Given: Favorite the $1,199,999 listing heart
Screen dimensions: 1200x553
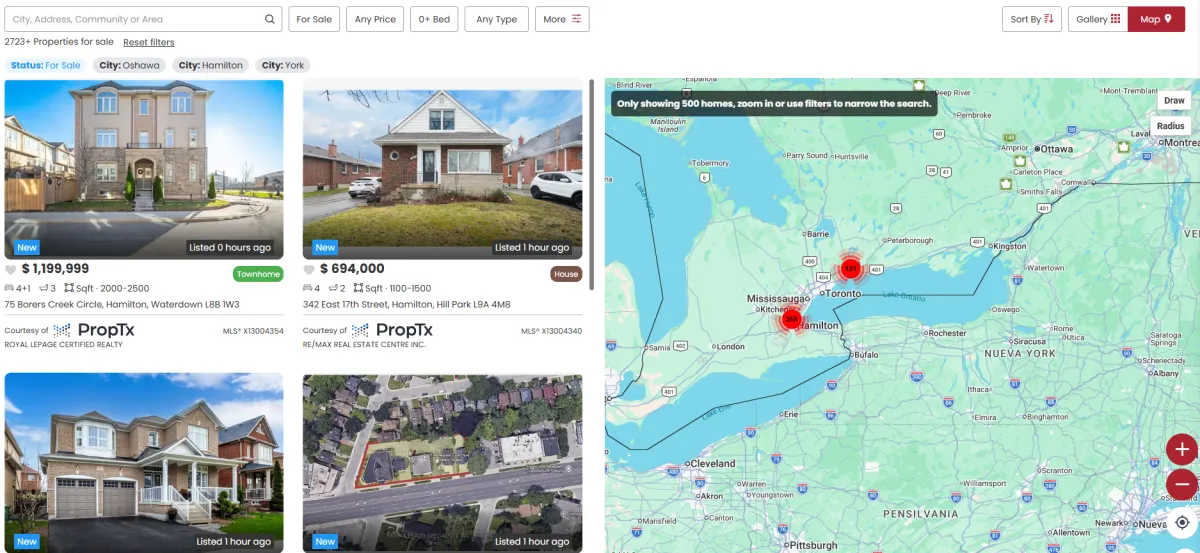Looking at the screenshot, I should [11, 269].
